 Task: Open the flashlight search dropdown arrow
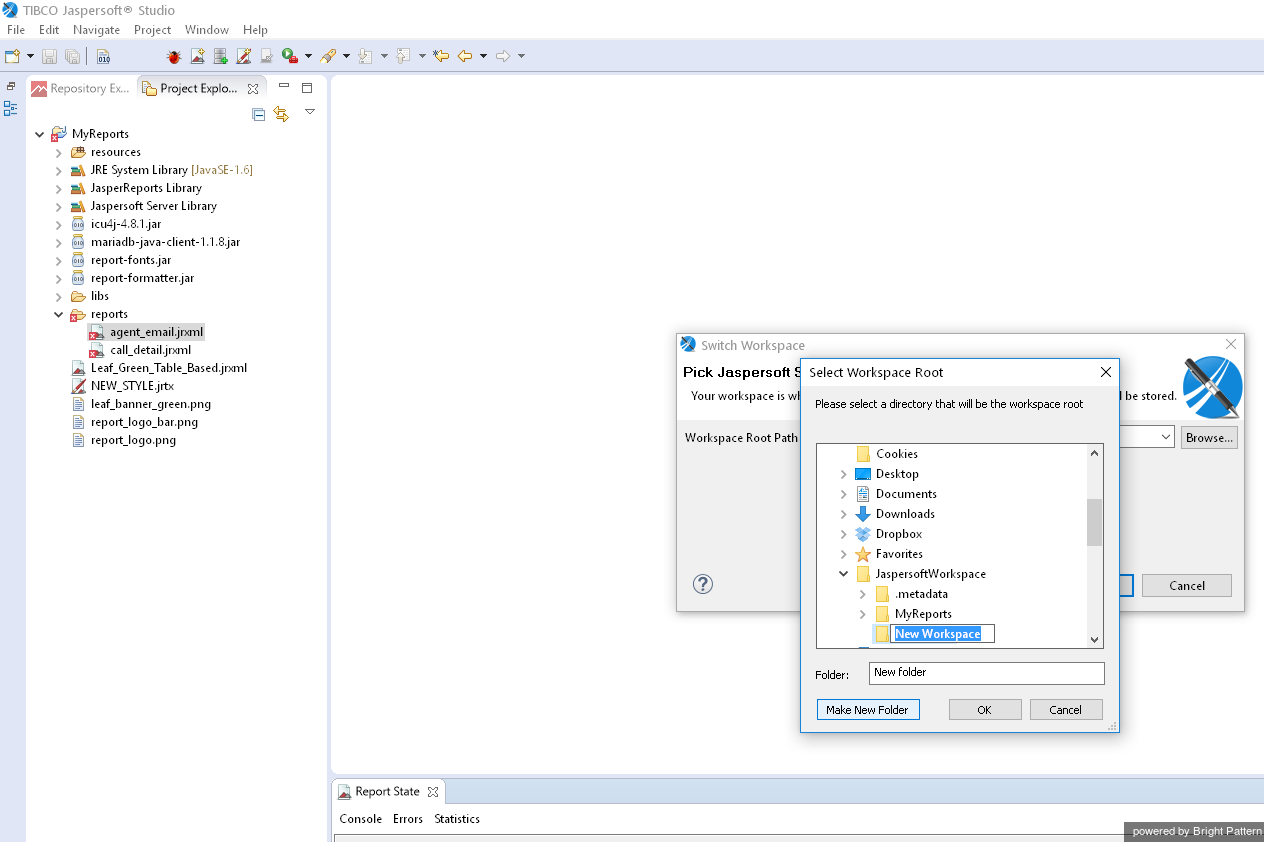click(346, 56)
